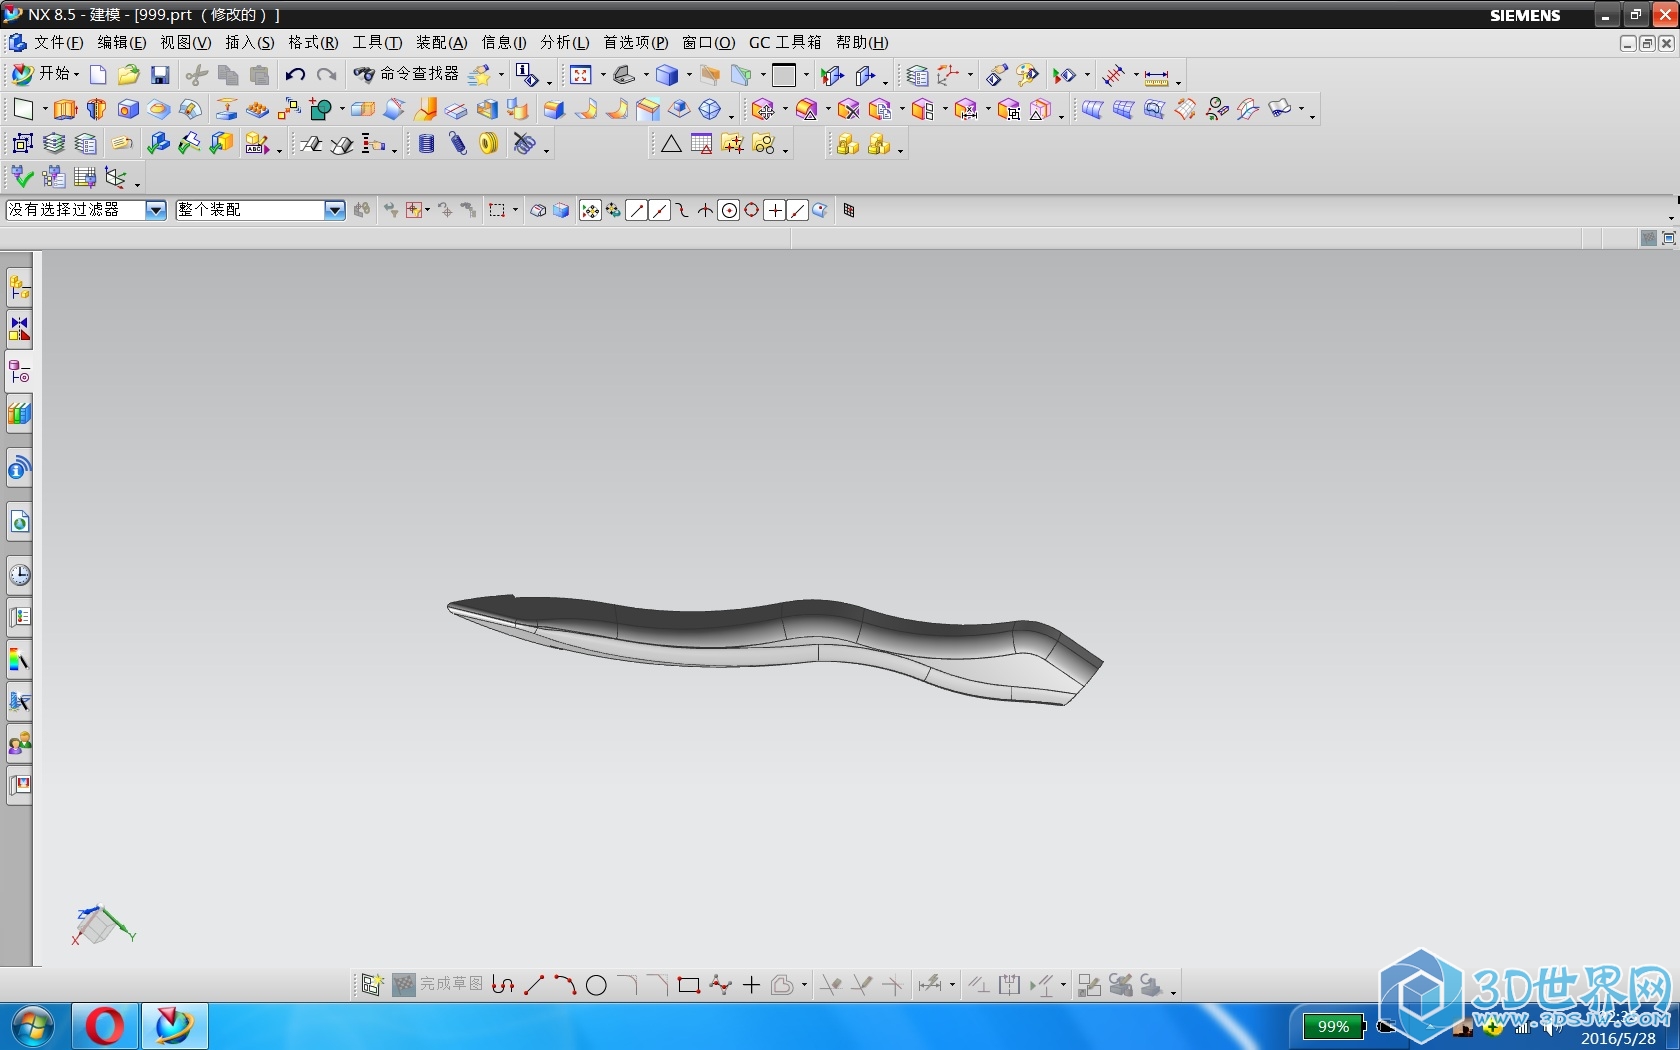Click the triangle datum icon
This screenshot has height=1050, width=1680.
[671, 144]
